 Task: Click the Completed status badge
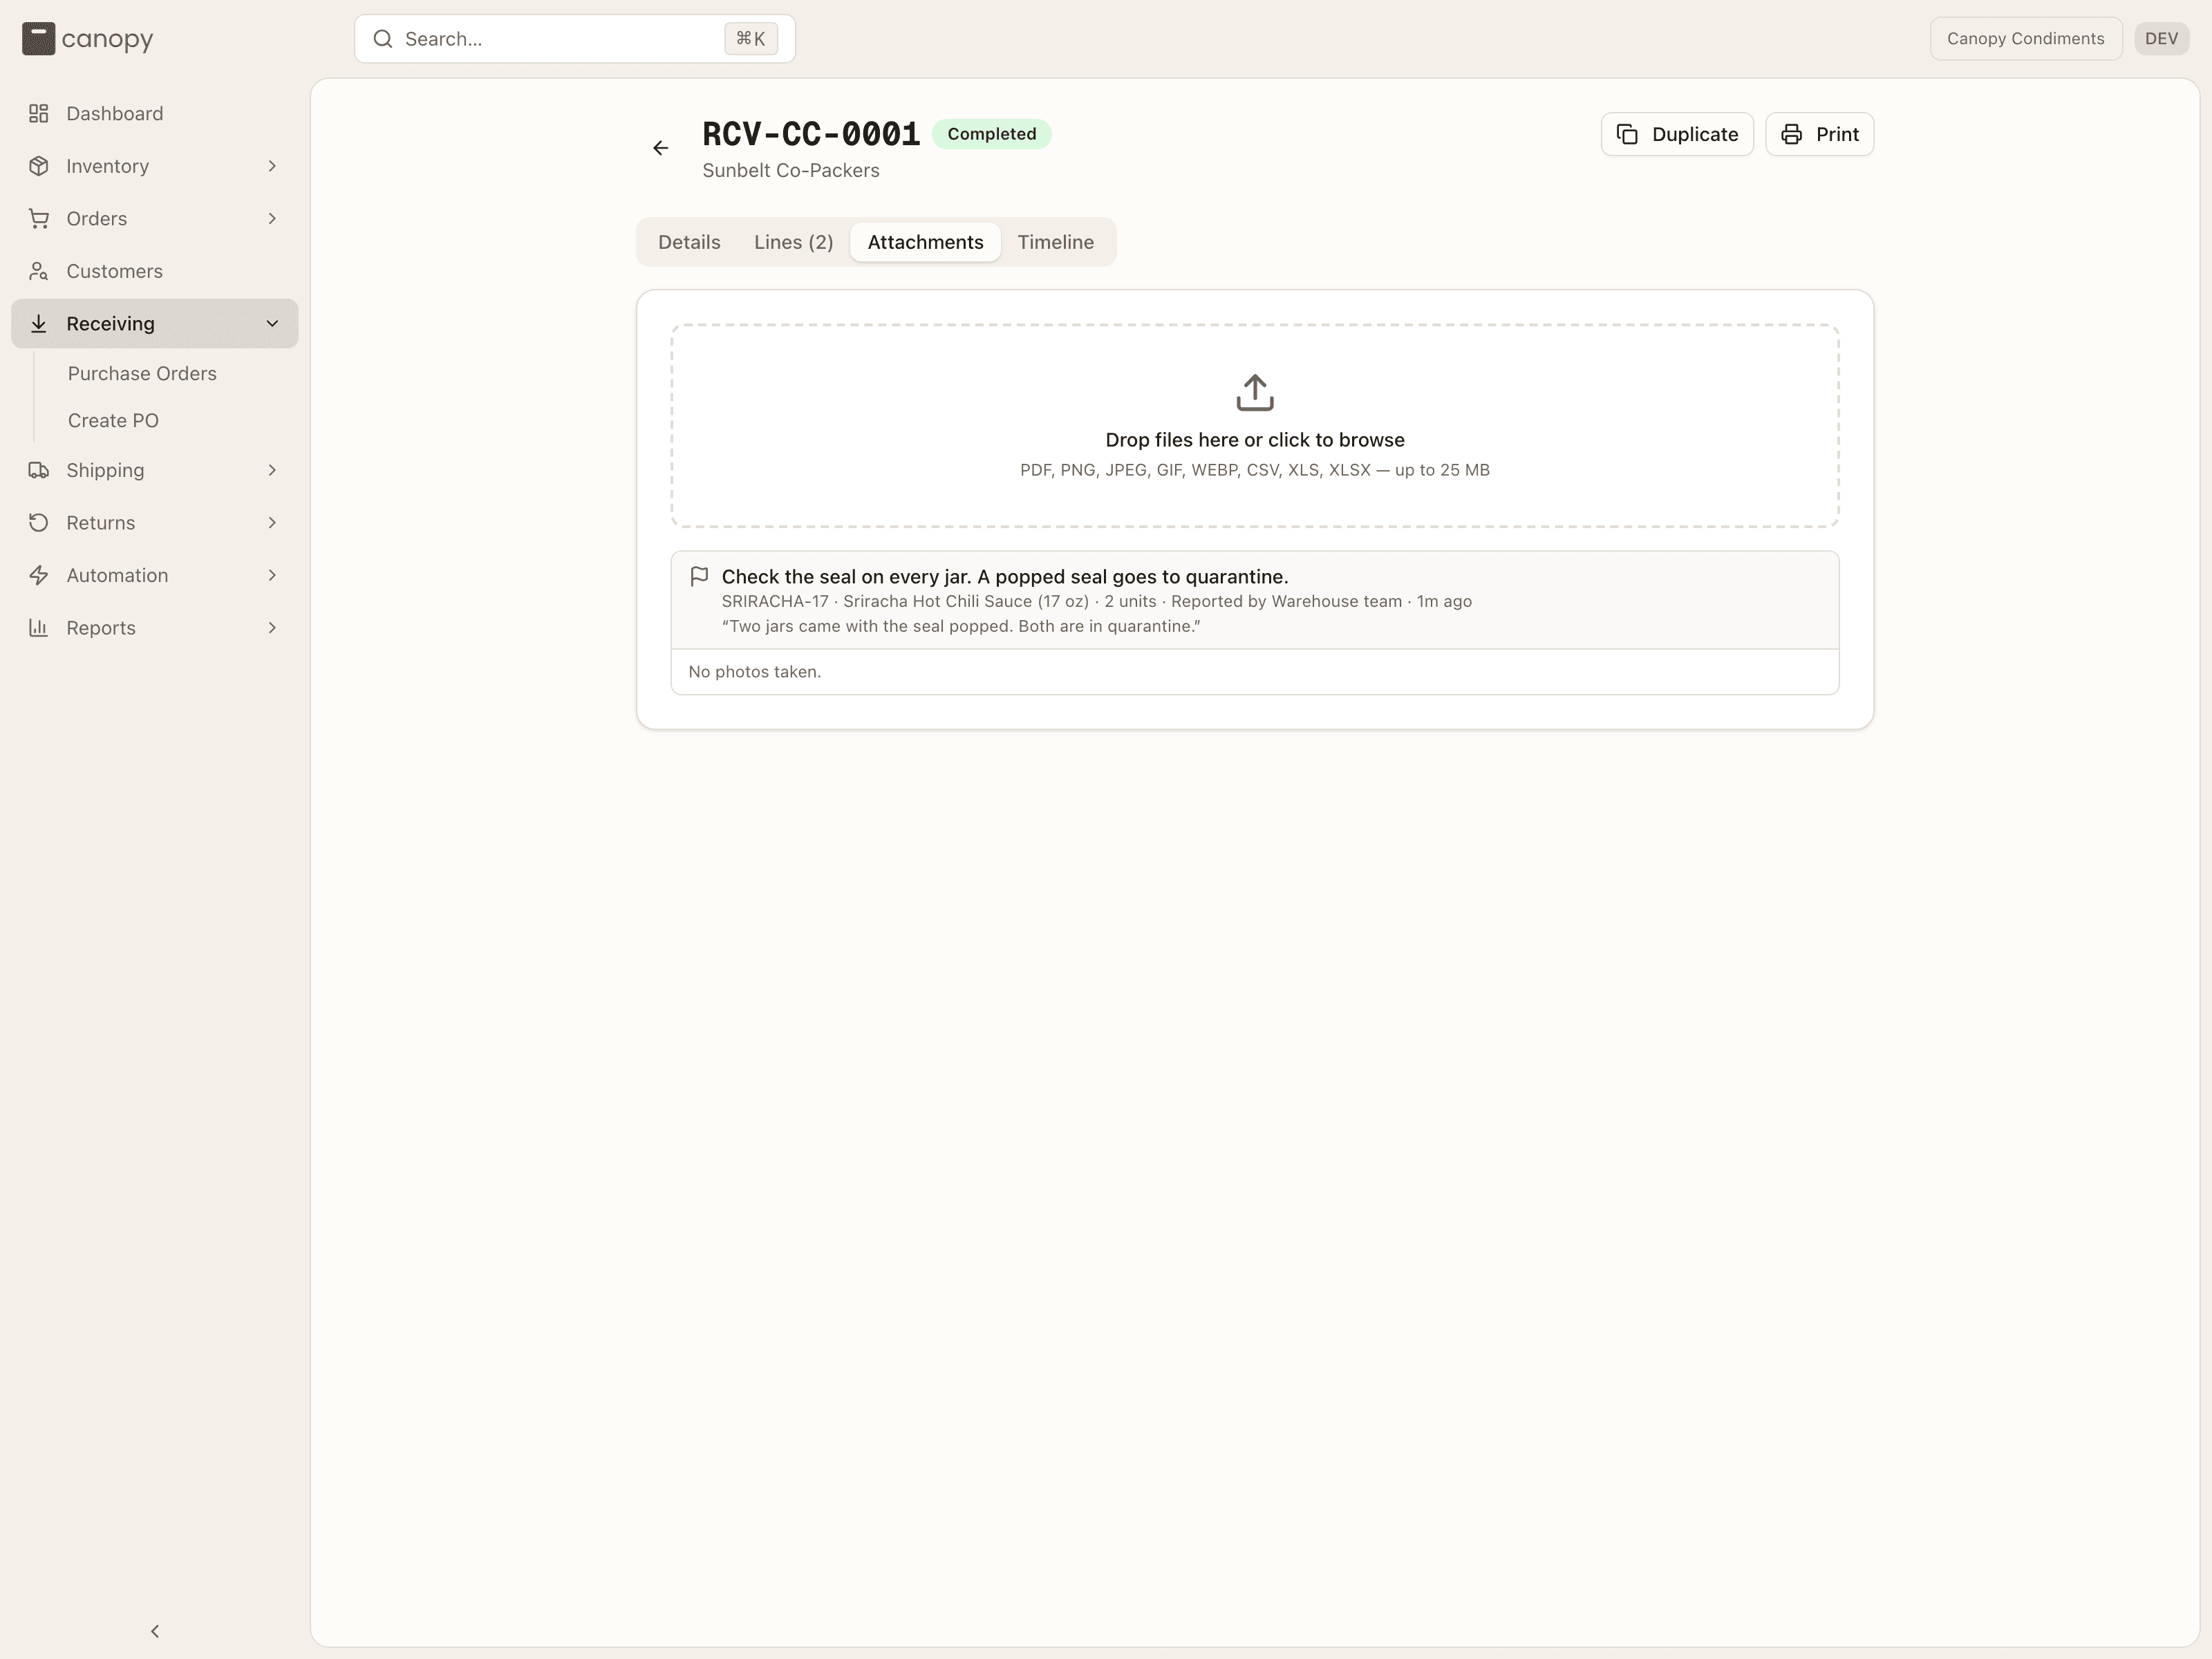pyautogui.click(x=991, y=134)
